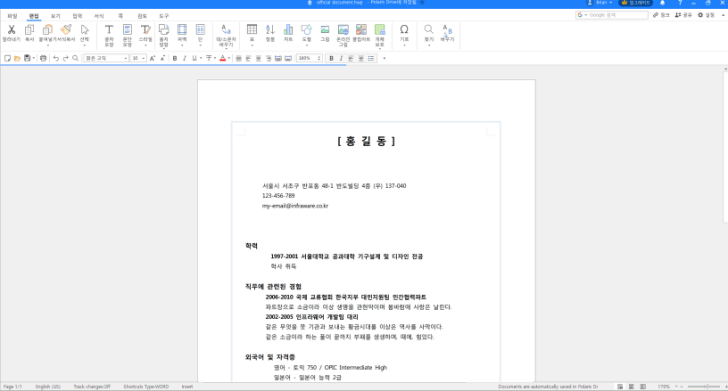Click the Copy icon in ribbon
Viewport: 728px width, 391px height.
29,33
